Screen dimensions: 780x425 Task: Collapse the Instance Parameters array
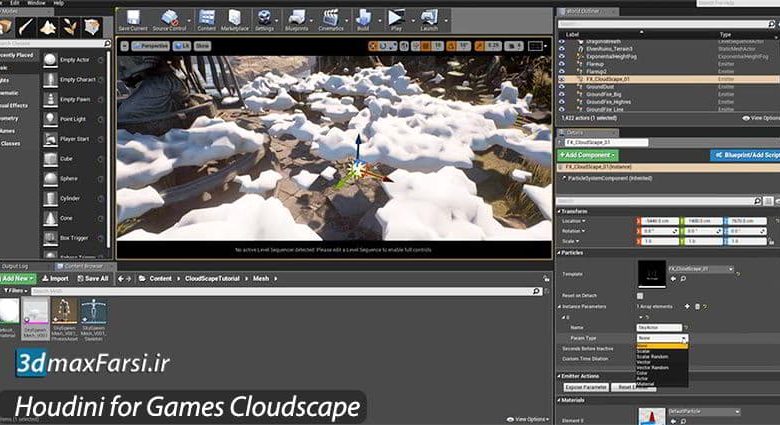[560, 307]
